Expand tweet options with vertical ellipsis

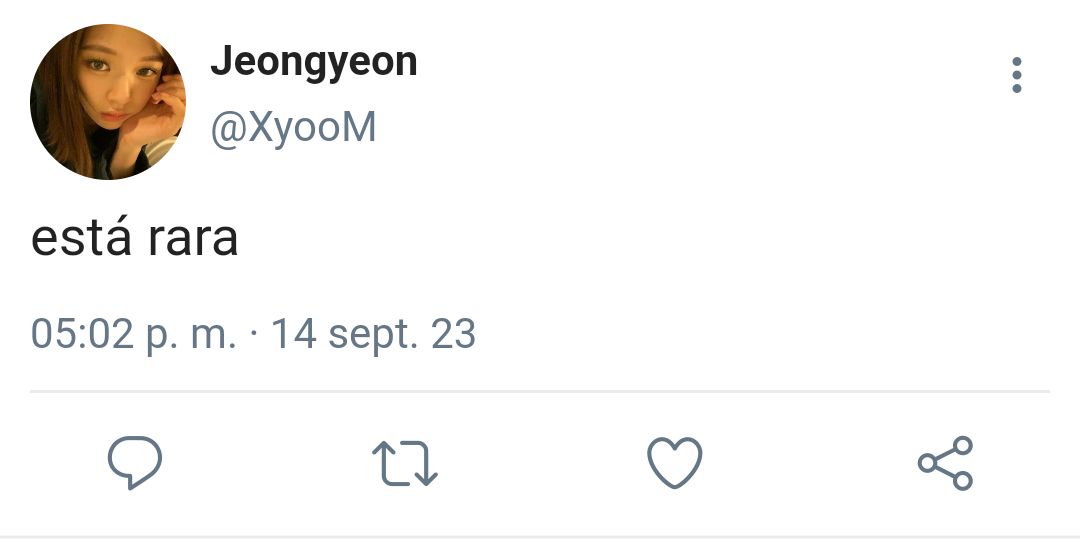click(x=1017, y=75)
